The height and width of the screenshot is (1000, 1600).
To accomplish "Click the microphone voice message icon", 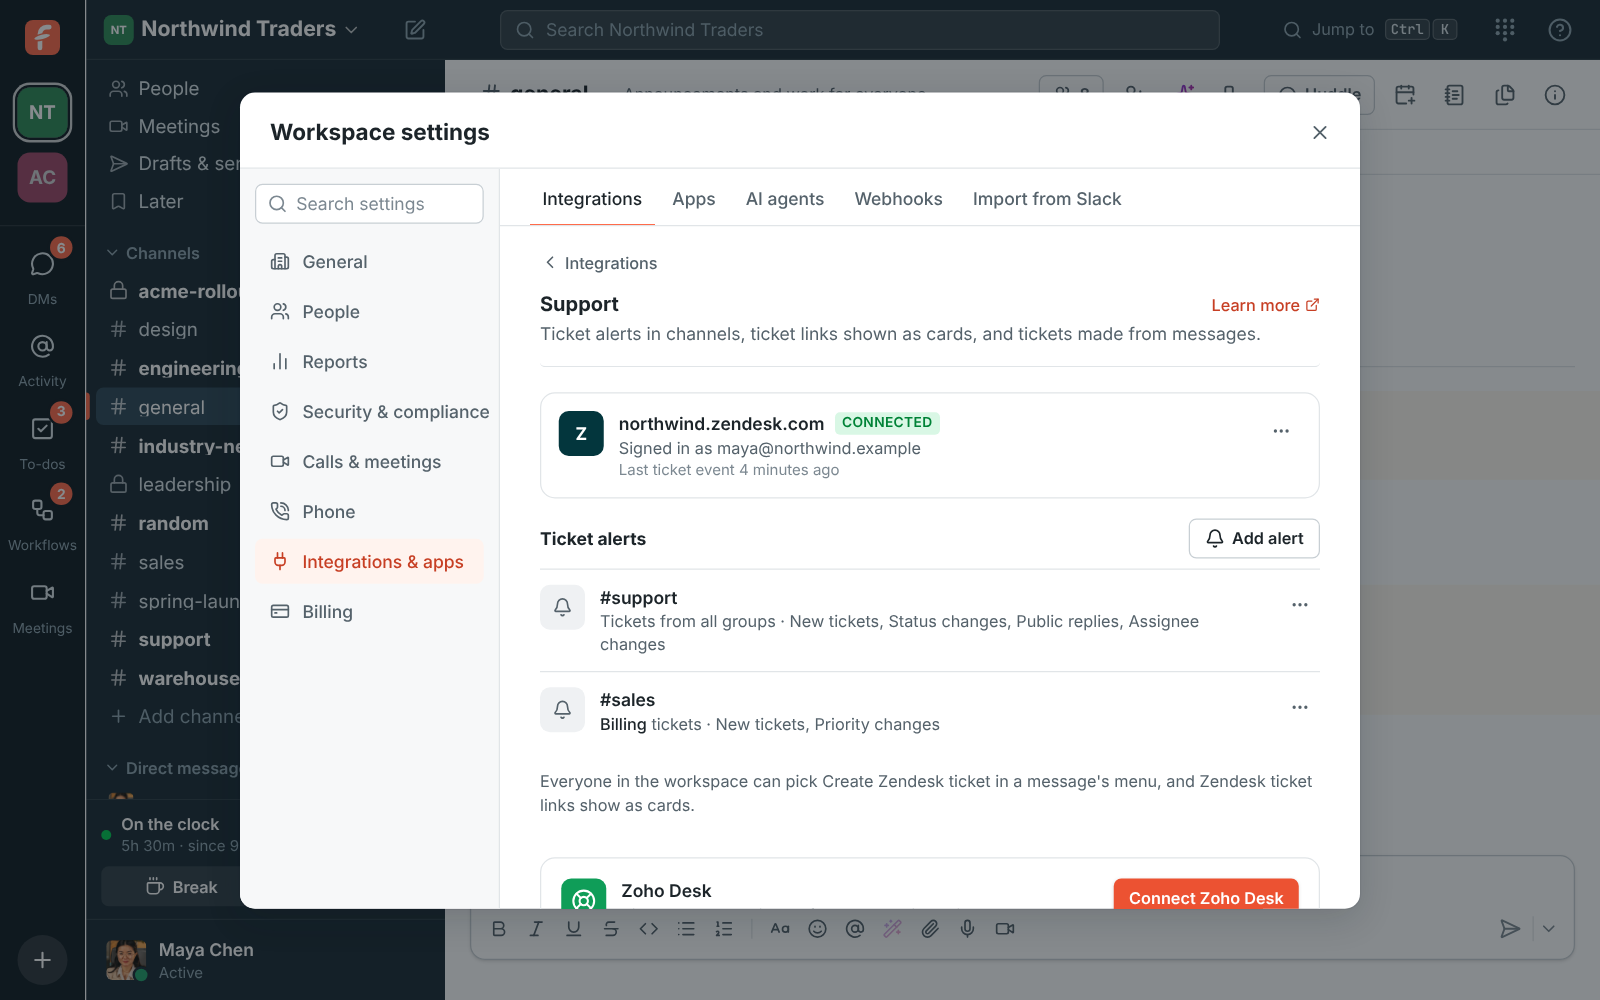I will tap(967, 929).
